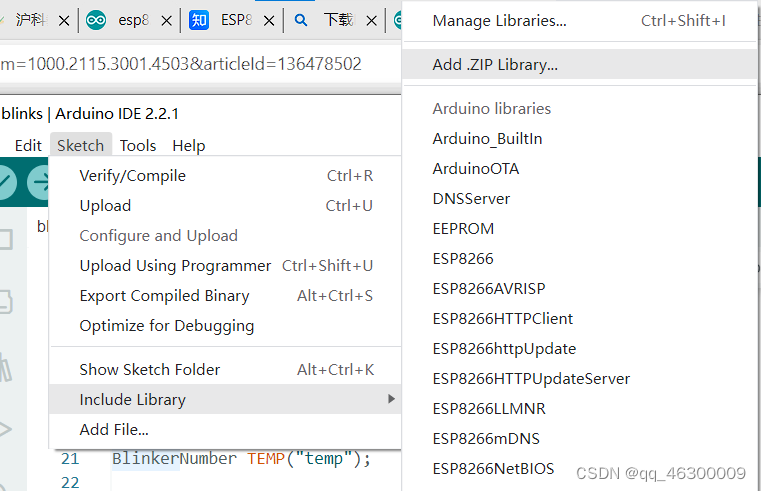Close the ESP8 Zhihu browser tab

coord(269,21)
